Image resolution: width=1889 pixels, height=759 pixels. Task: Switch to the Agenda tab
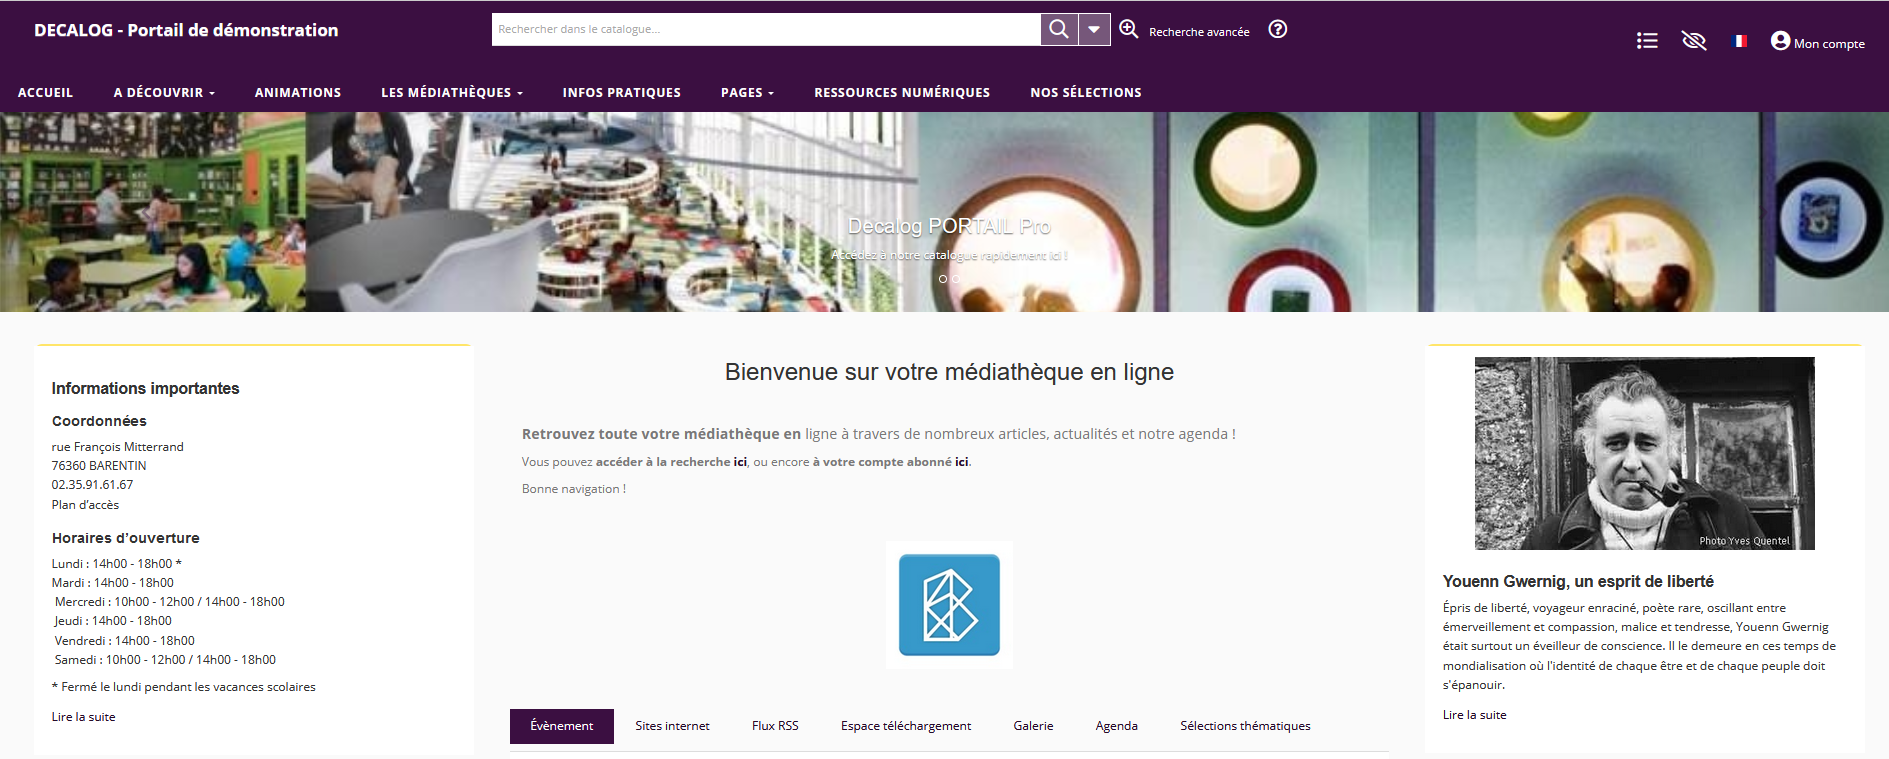coord(1116,726)
